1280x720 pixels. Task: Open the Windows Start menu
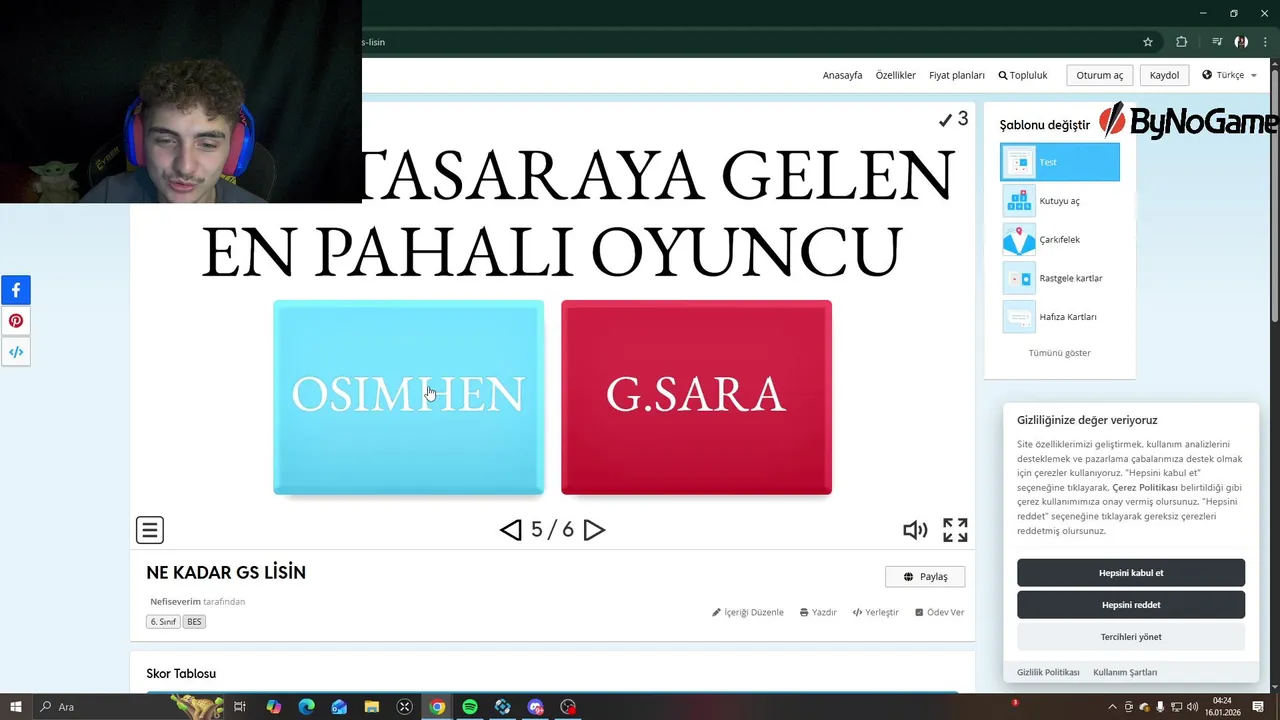point(15,707)
